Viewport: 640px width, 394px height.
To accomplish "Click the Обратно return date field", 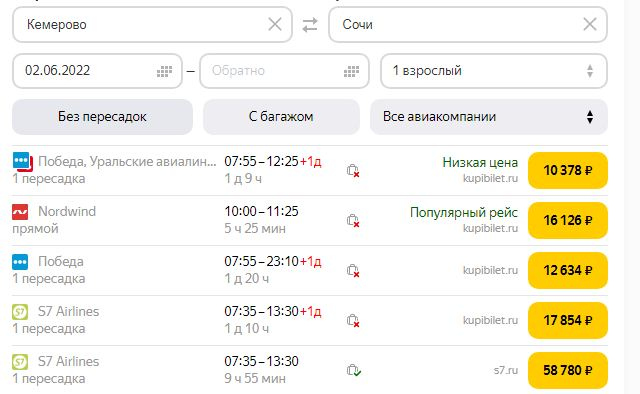I will point(284,71).
